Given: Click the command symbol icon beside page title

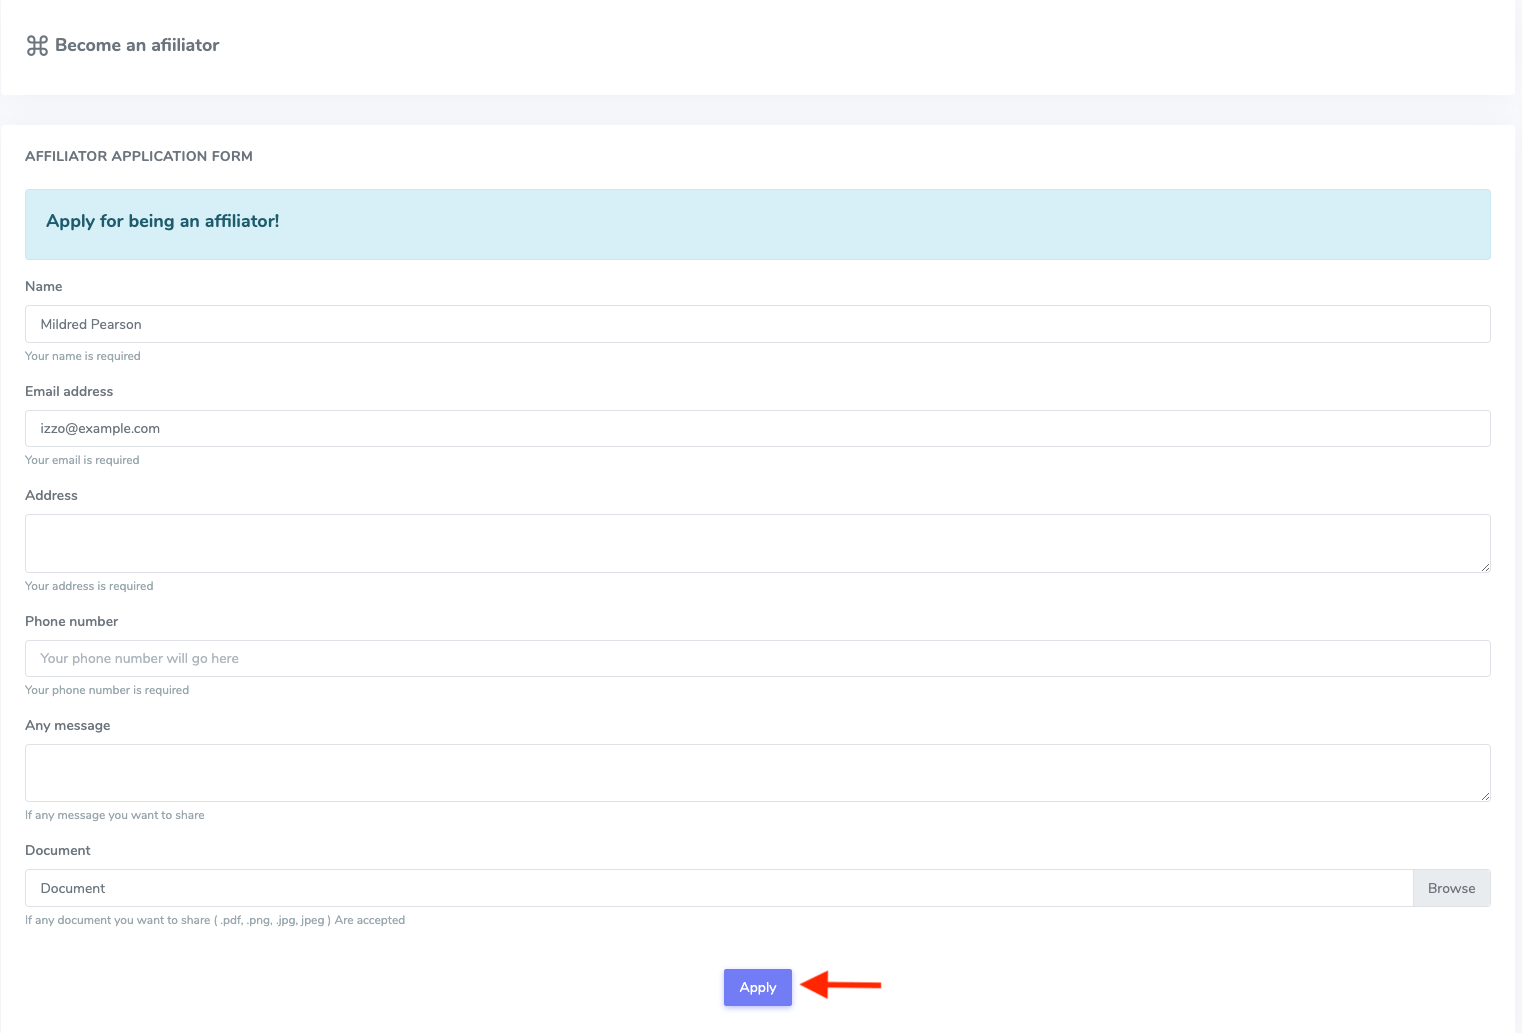Looking at the screenshot, I should point(37,46).
